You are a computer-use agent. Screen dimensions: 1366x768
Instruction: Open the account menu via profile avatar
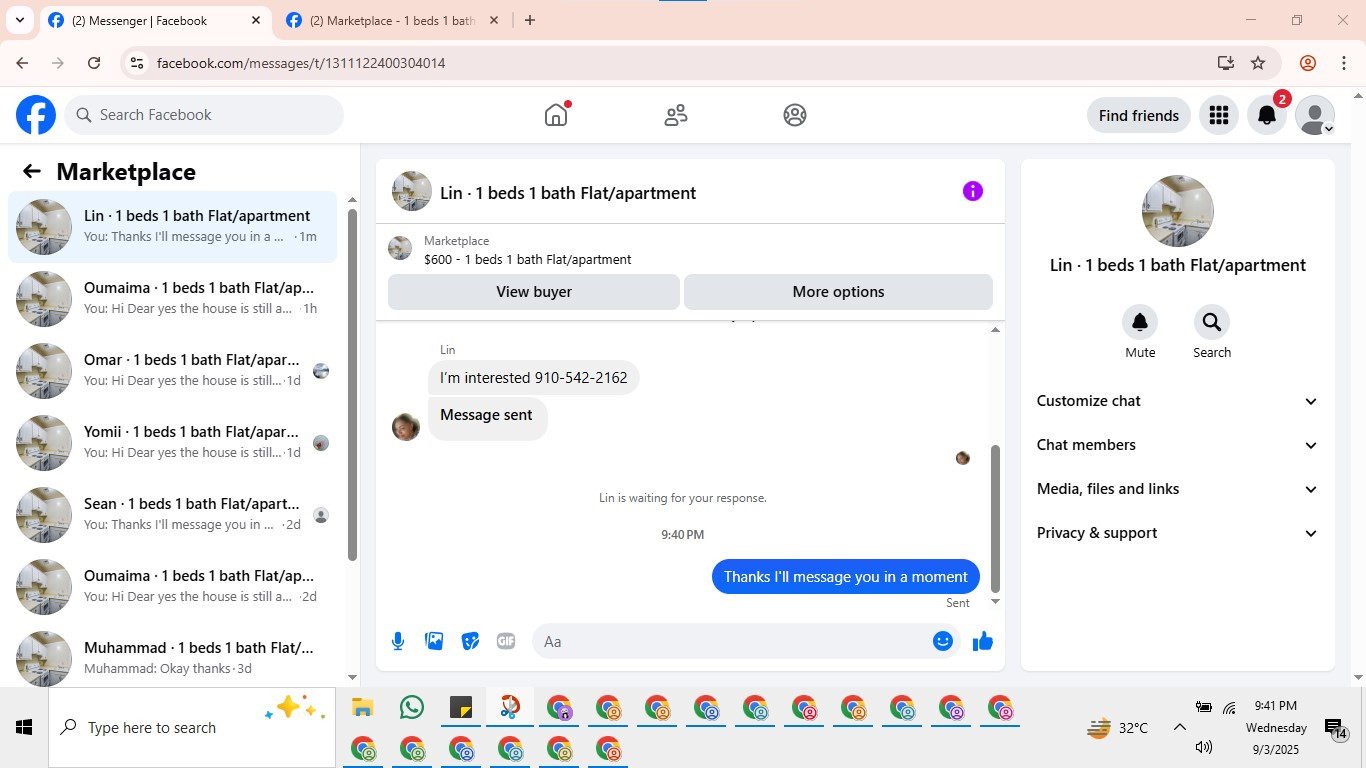click(x=1315, y=115)
